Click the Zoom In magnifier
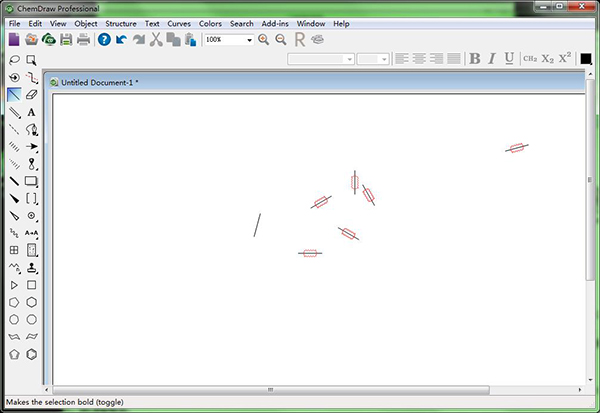 (x=264, y=39)
